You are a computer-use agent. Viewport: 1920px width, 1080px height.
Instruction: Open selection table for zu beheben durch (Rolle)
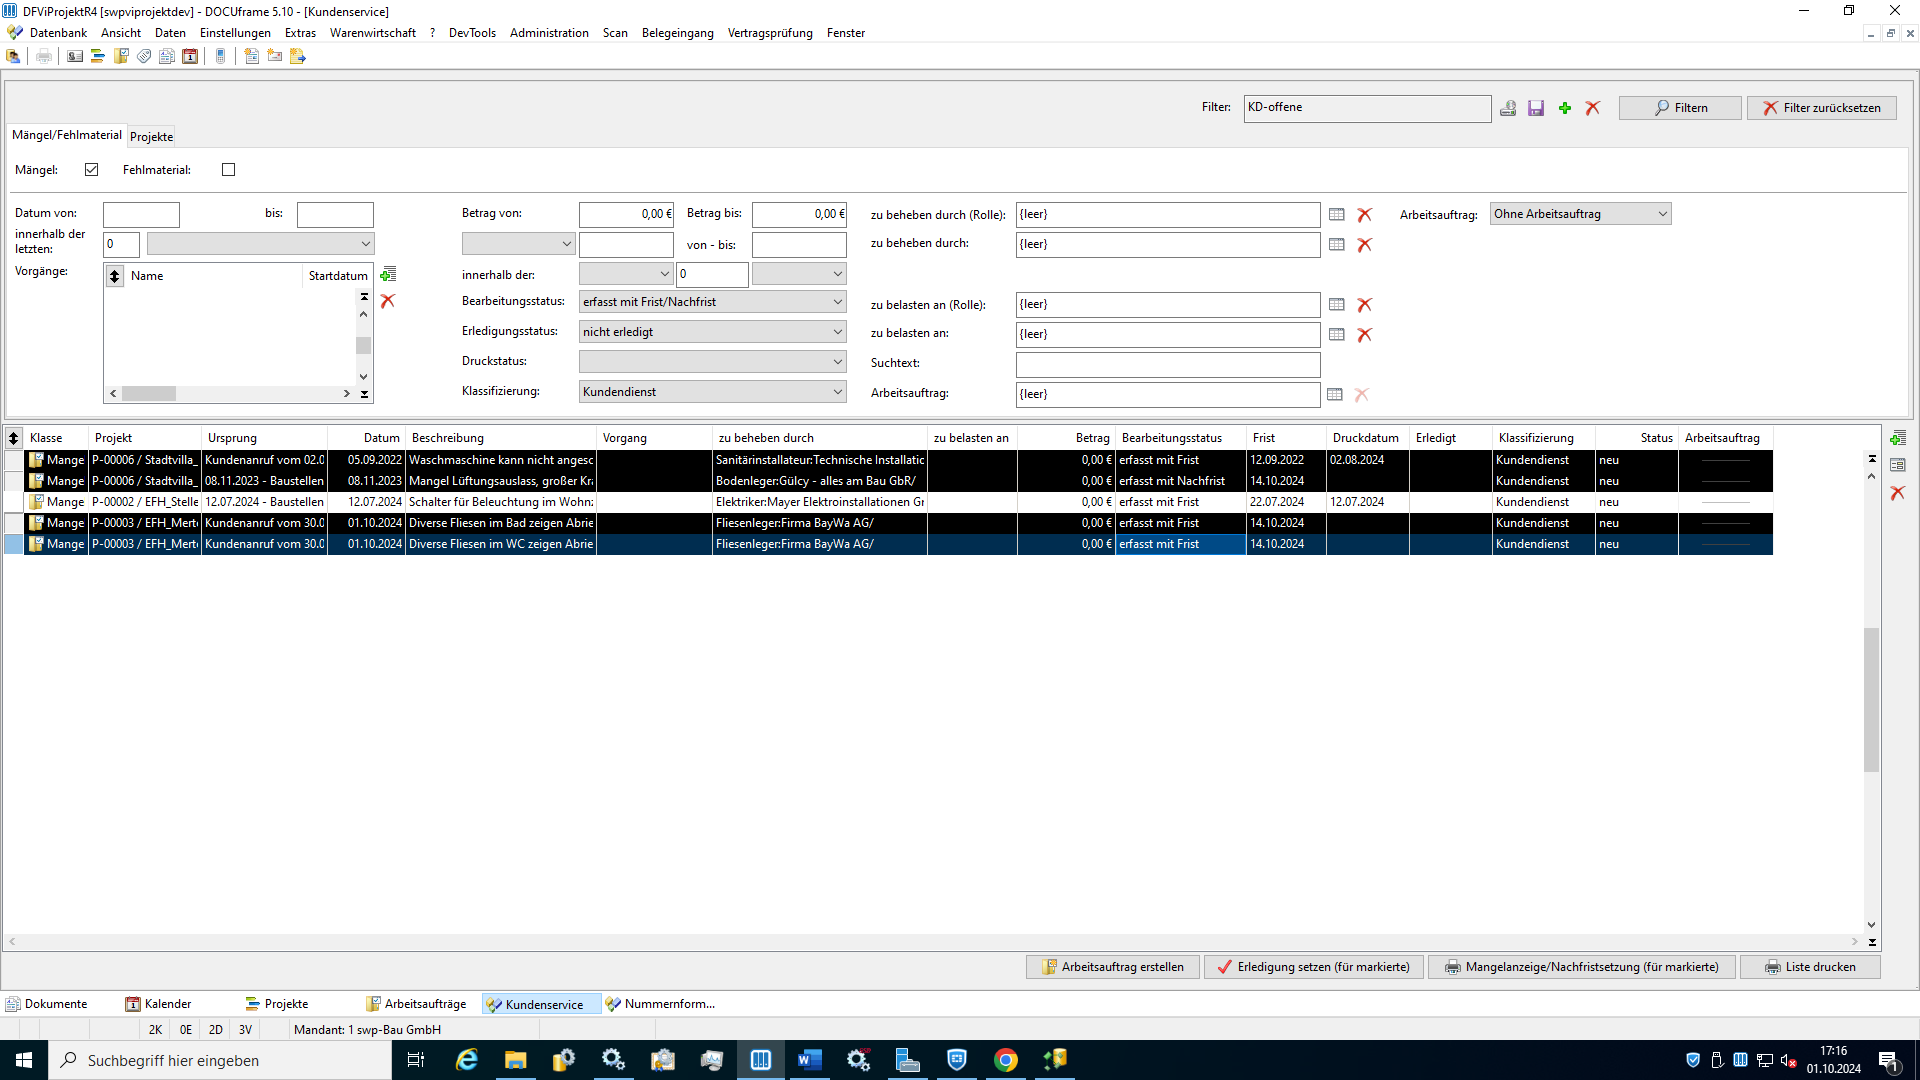click(1337, 215)
